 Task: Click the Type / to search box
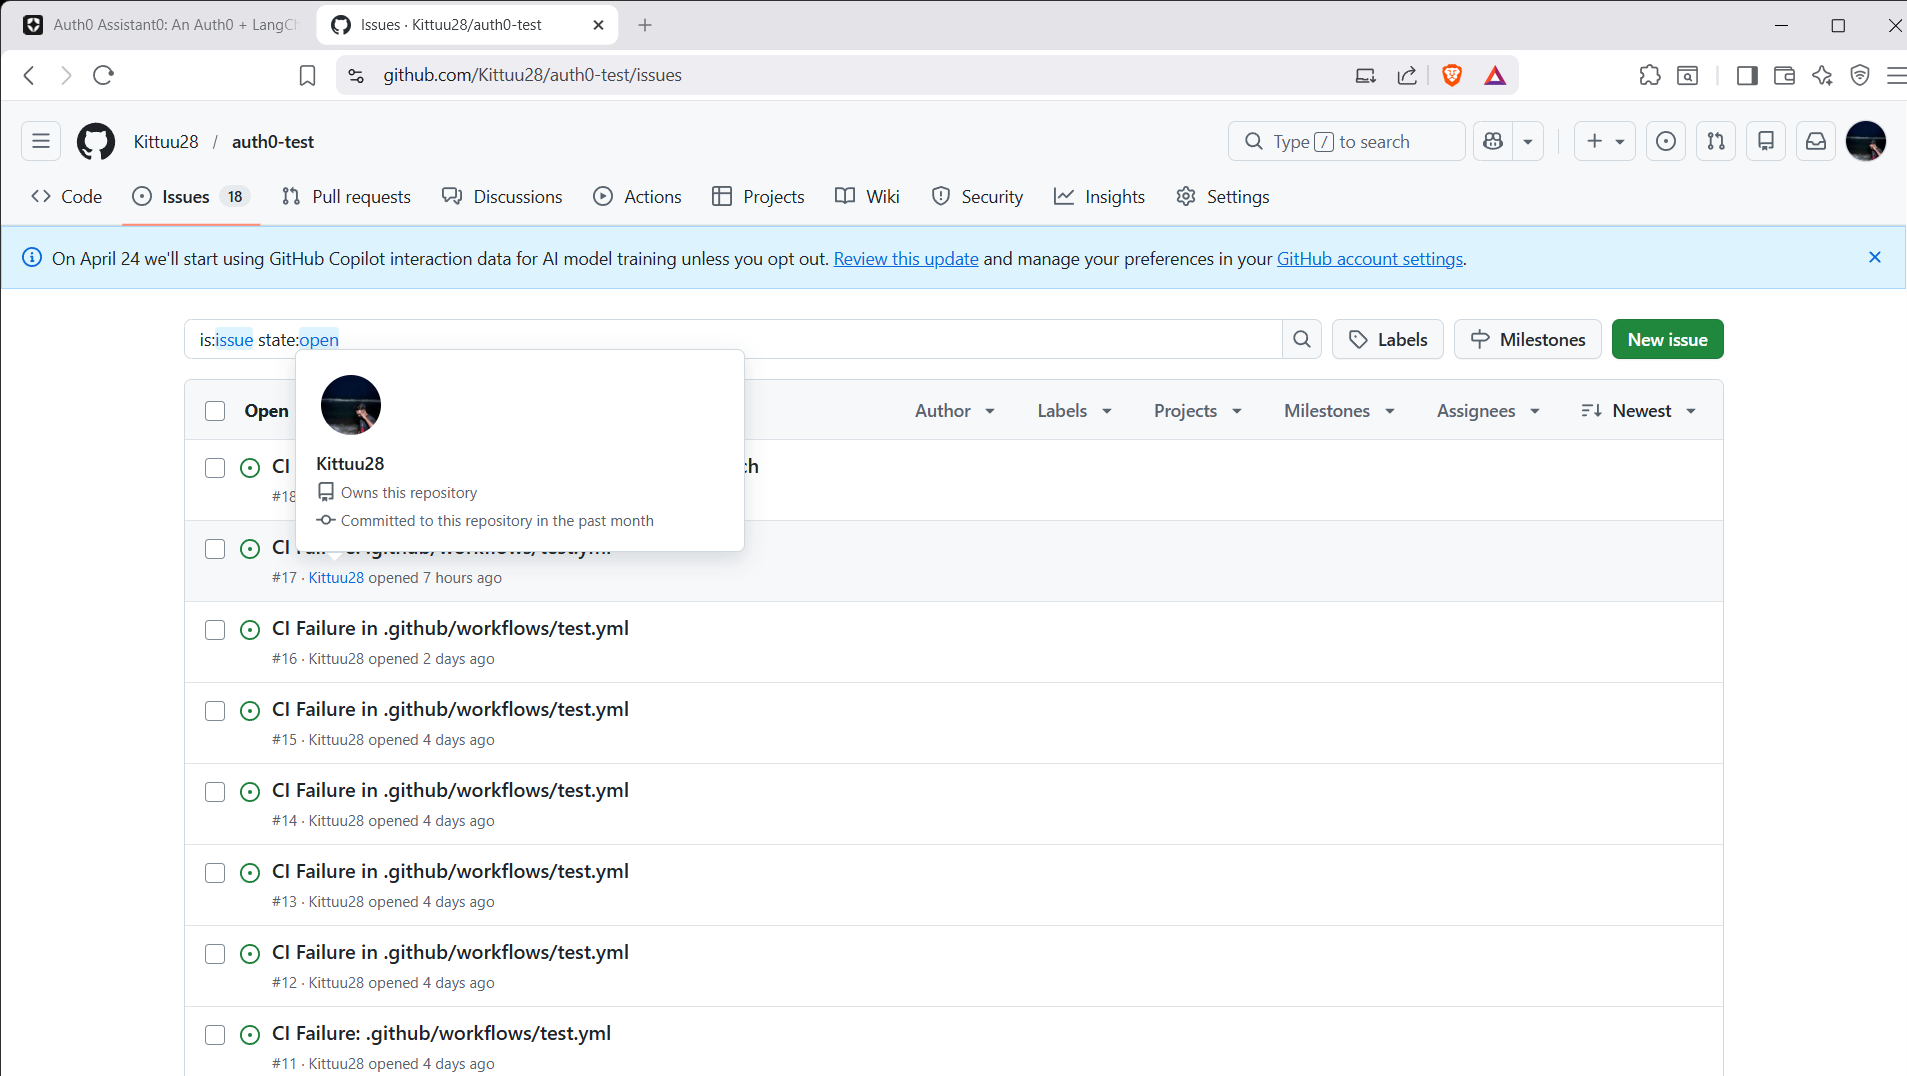tap(1346, 142)
